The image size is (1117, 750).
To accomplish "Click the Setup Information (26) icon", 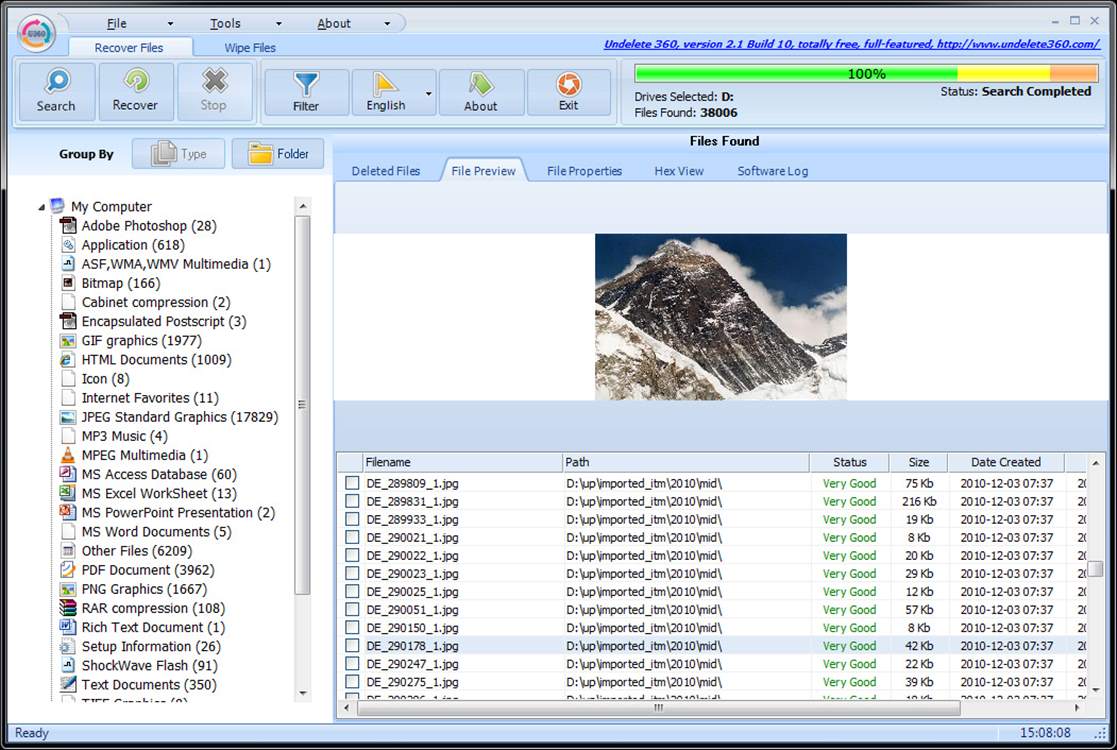I will click(x=68, y=647).
